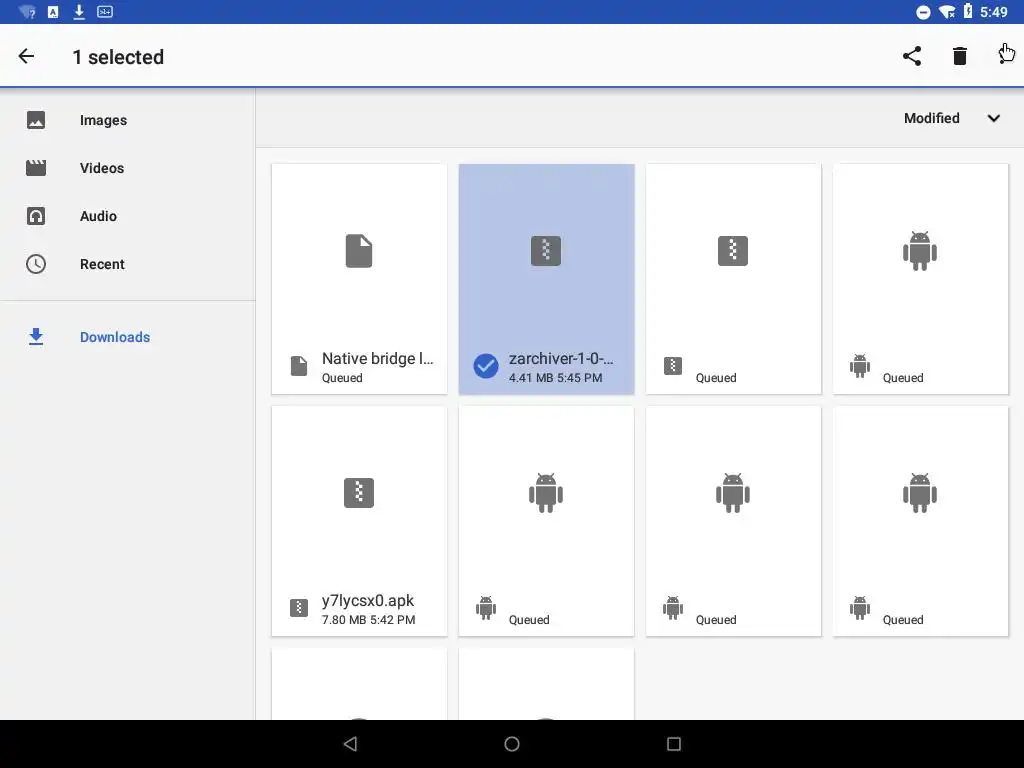Screen dimensions: 1024x768
Task: Click the Downloads arrow icon in sidebar
Action: pyautogui.click(x=36, y=337)
